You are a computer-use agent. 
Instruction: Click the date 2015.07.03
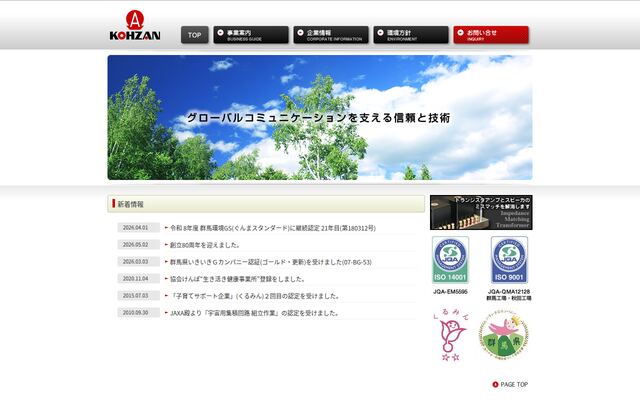pyautogui.click(x=136, y=296)
